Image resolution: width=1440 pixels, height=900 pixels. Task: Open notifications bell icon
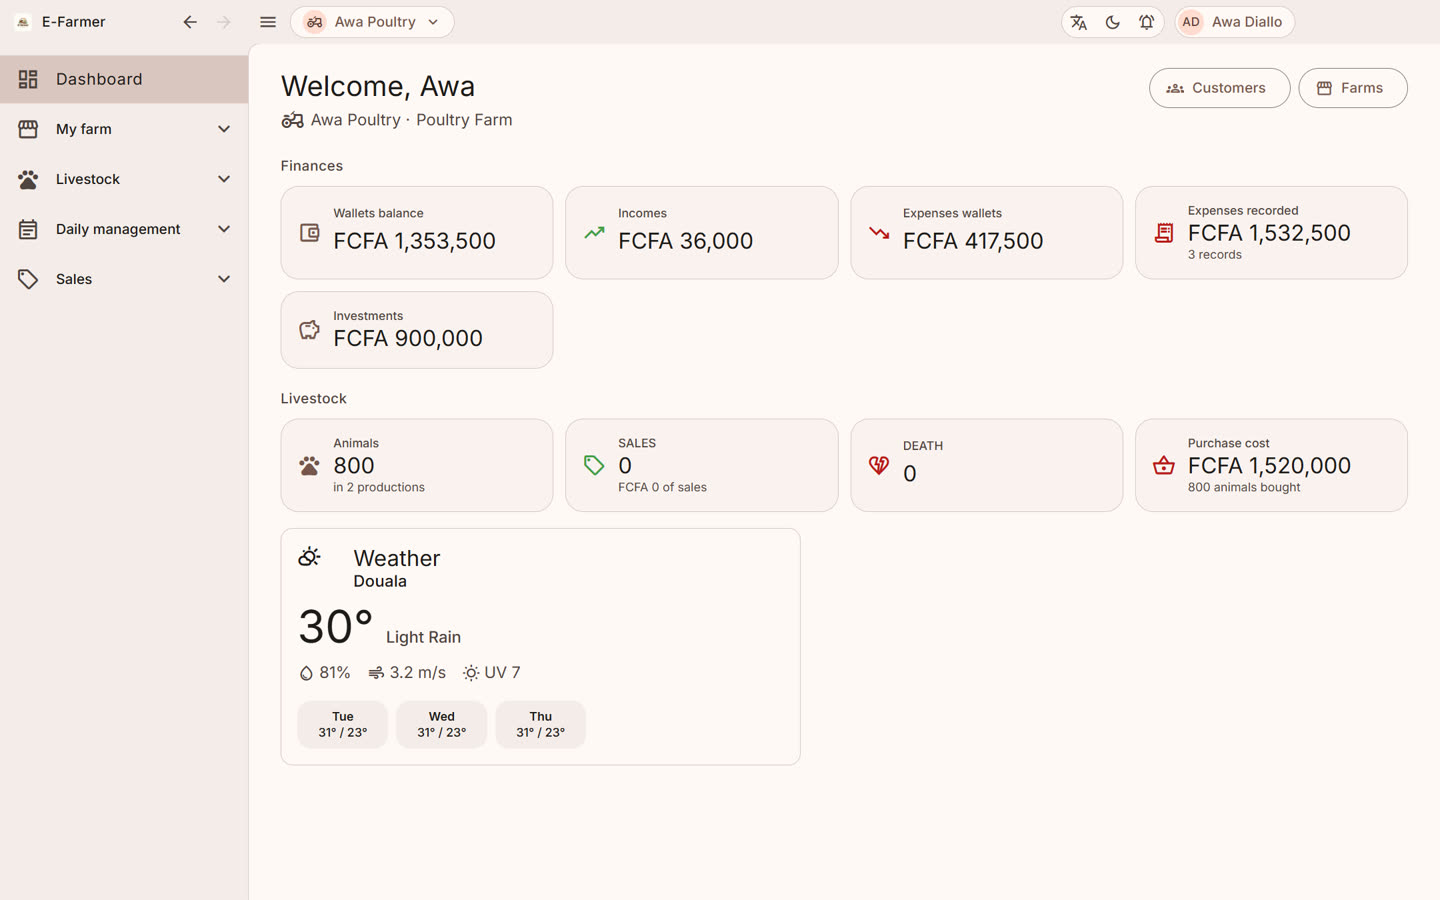coord(1147,22)
